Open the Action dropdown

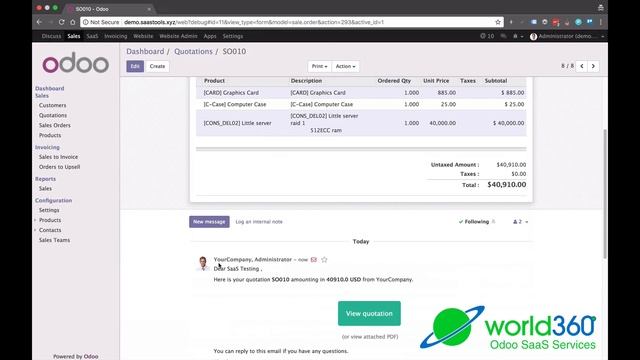coord(345,66)
